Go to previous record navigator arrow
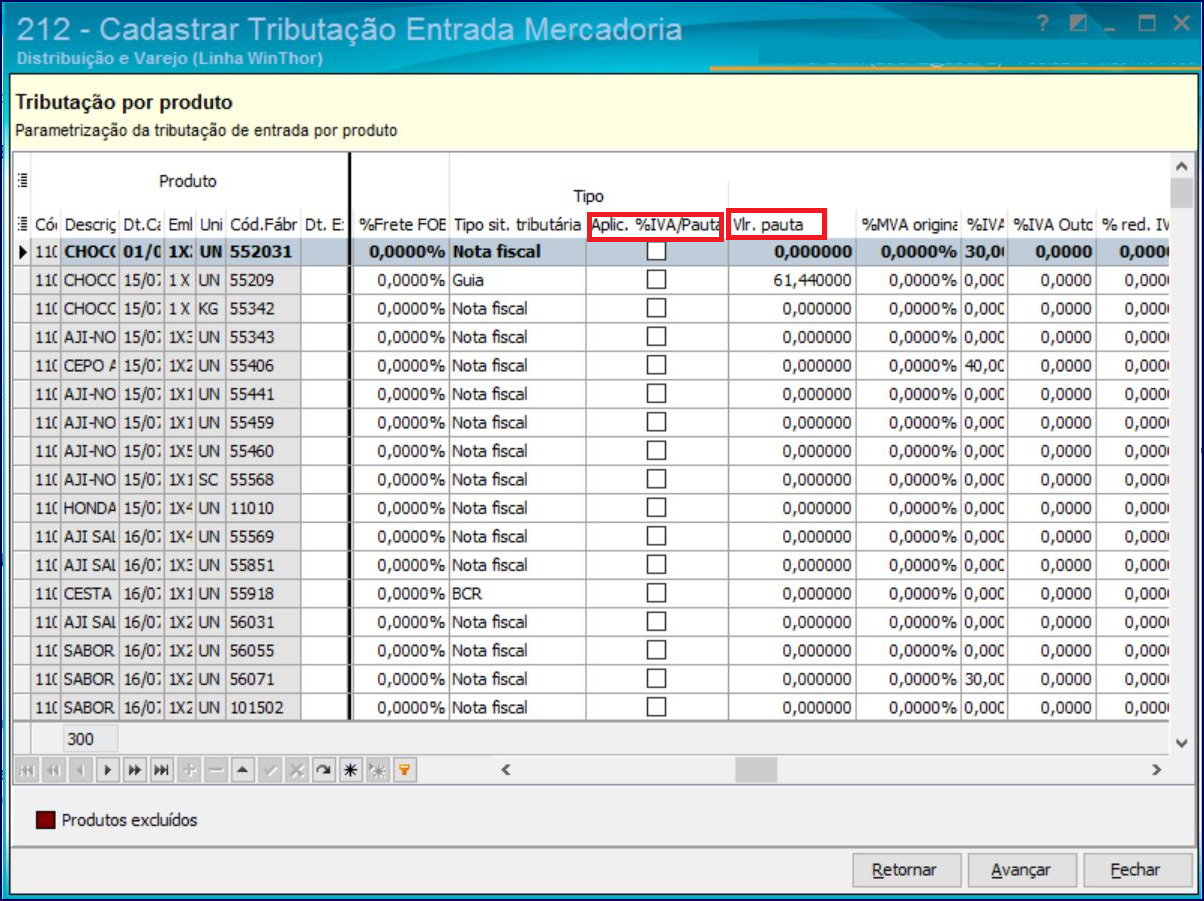Screen dimensions: 1204x901 click(x=81, y=770)
